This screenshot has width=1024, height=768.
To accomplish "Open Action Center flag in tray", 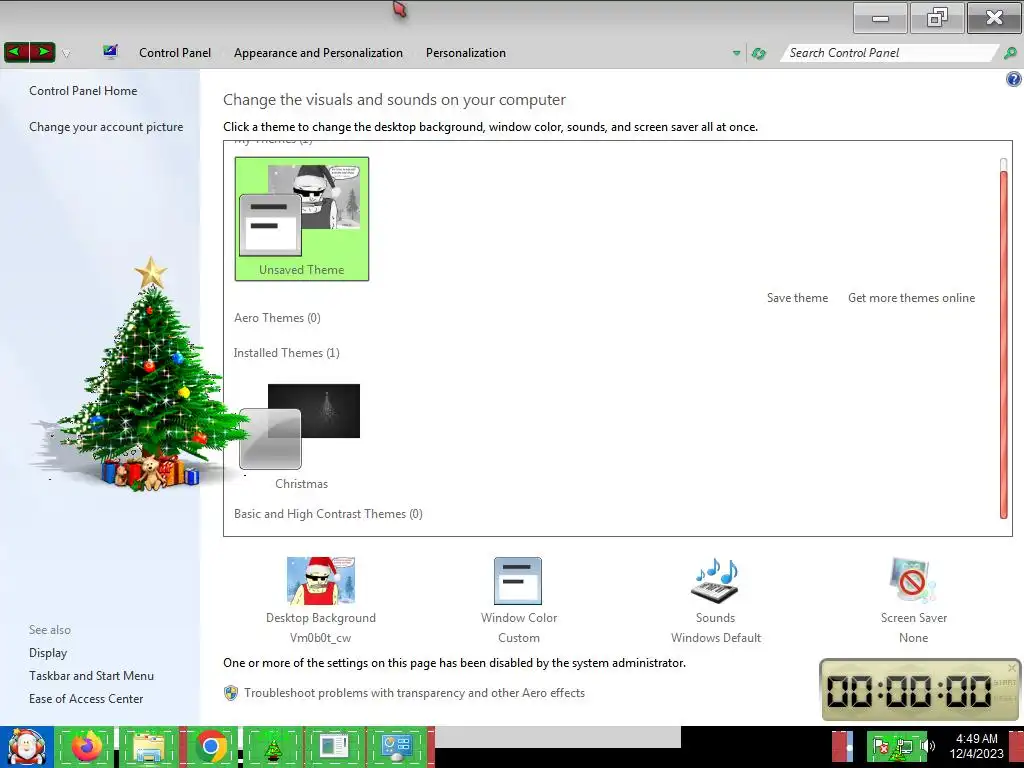I will click(x=881, y=746).
